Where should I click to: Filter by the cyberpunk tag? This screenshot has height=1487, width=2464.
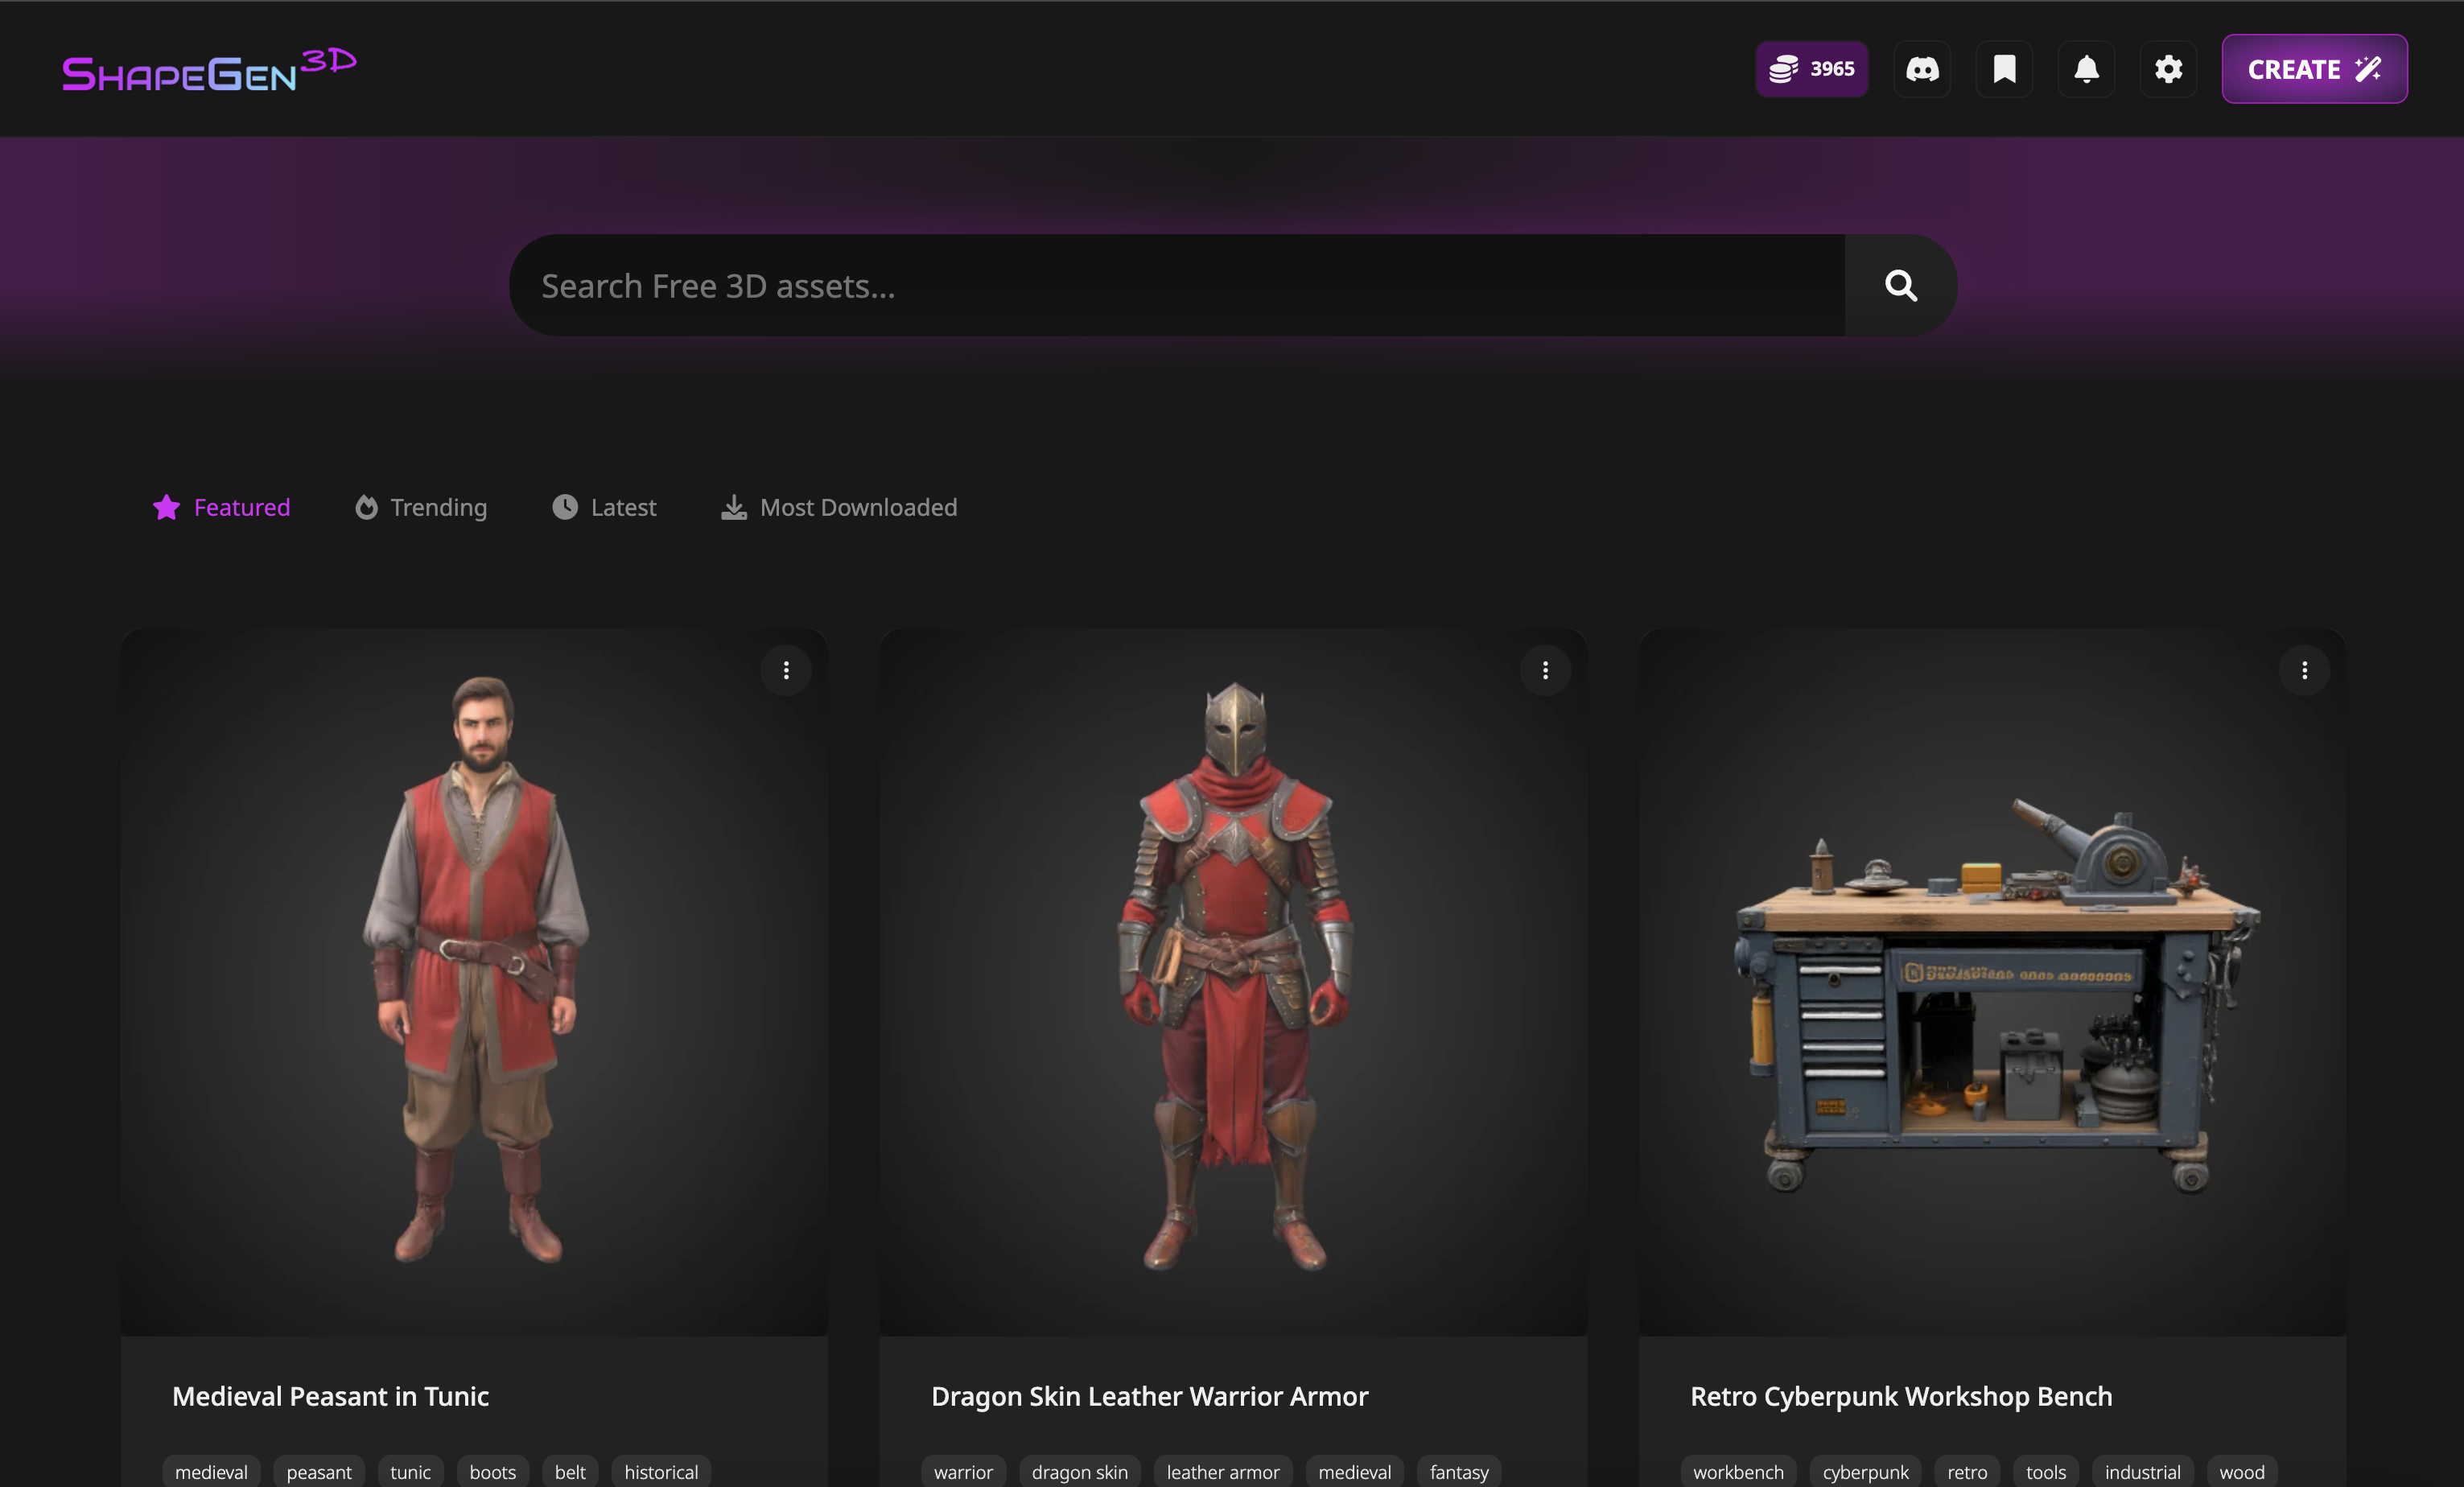1865,1472
